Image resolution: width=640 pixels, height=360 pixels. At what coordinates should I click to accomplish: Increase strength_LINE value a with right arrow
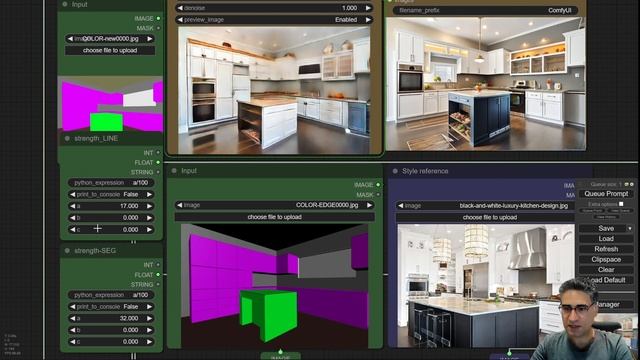149,206
